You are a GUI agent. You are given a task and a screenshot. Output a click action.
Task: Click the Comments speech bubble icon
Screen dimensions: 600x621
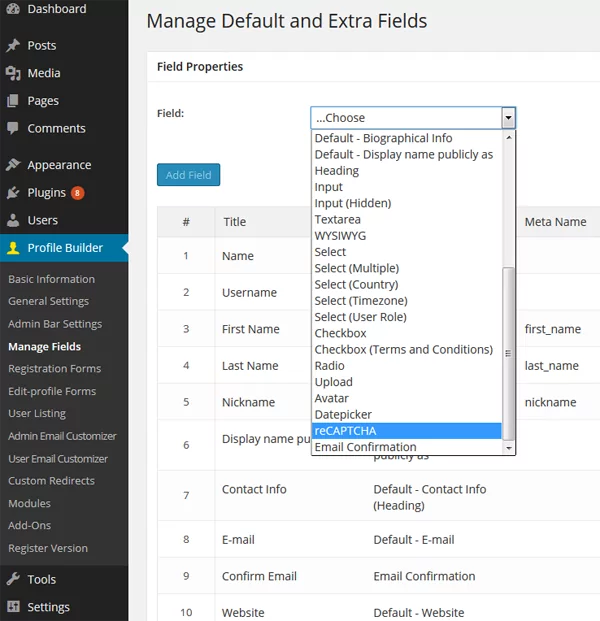(x=13, y=128)
